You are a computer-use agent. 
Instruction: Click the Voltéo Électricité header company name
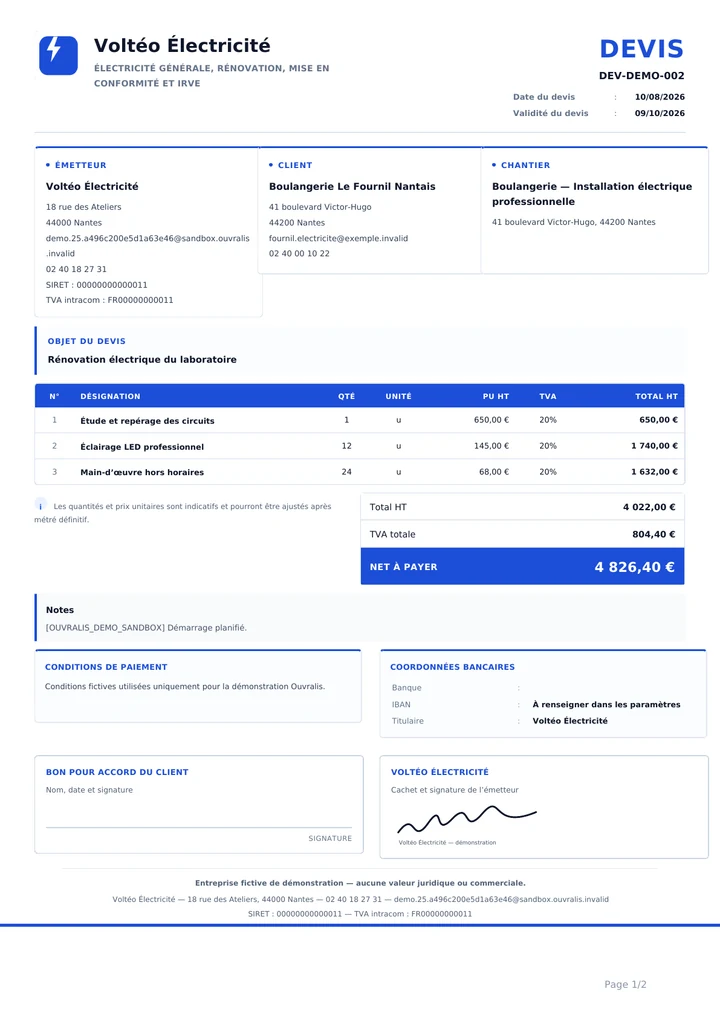point(182,45)
